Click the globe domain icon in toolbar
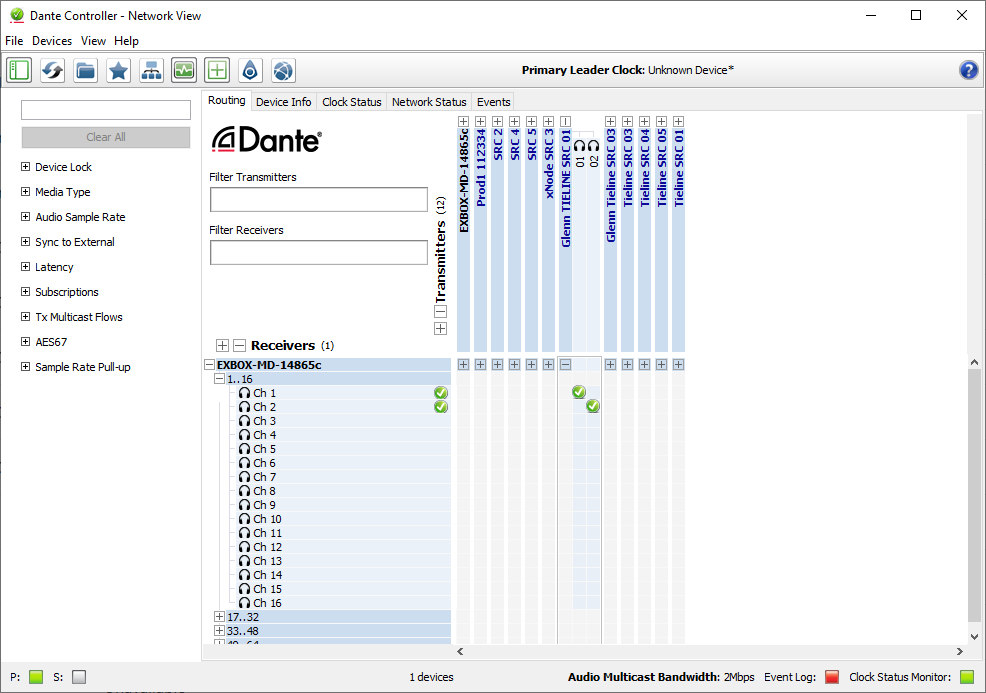The image size is (986, 693). (284, 70)
